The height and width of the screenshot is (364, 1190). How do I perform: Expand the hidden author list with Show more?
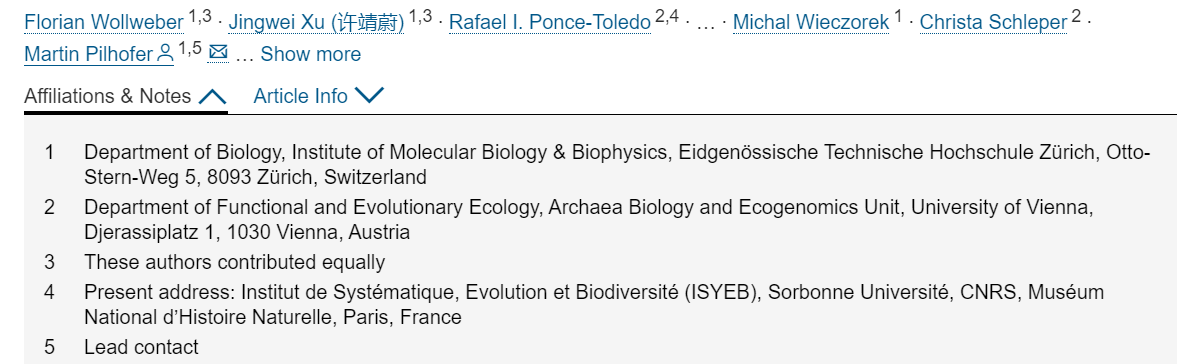click(310, 55)
